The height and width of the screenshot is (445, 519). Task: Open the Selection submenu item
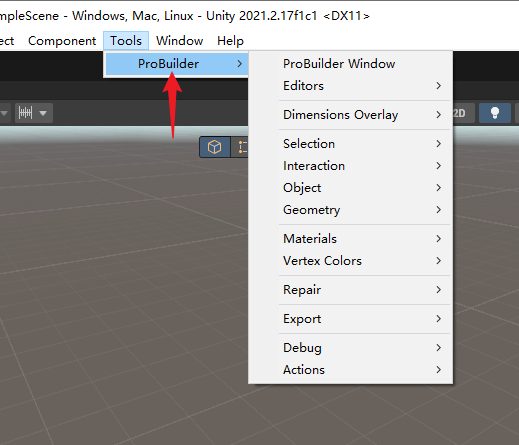click(x=350, y=144)
